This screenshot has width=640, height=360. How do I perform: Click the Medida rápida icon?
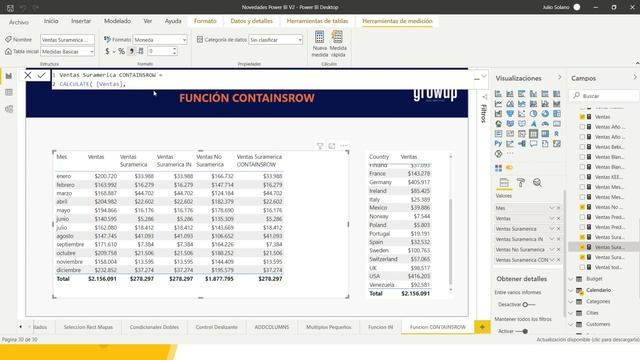pyautogui.click(x=337, y=37)
